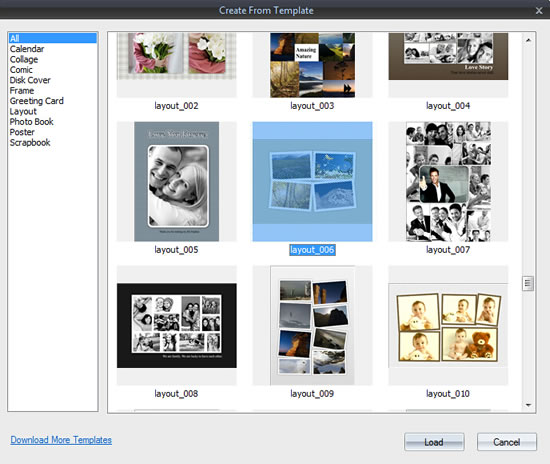
Task: Click the layout_007 label text
Action: tap(448, 250)
